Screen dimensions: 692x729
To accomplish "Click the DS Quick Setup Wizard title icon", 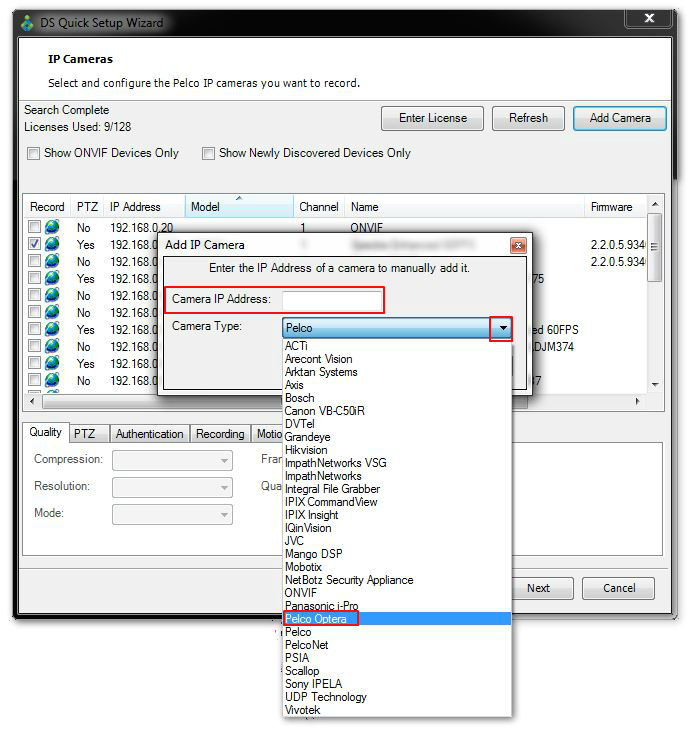I will tap(28, 22).
